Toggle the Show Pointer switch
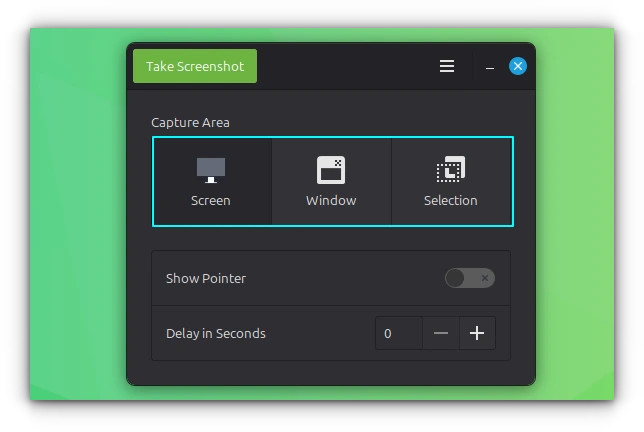 469,278
